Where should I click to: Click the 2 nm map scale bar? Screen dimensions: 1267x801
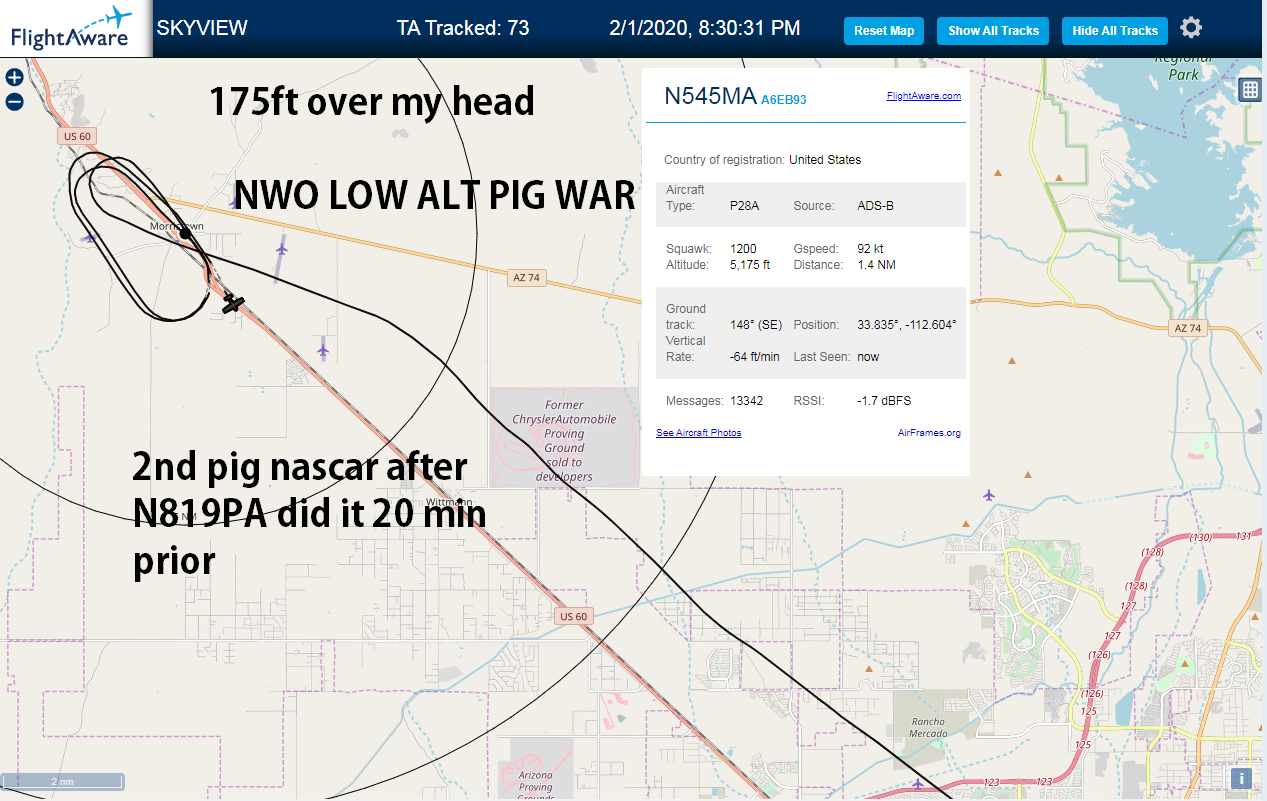click(x=62, y=781)
